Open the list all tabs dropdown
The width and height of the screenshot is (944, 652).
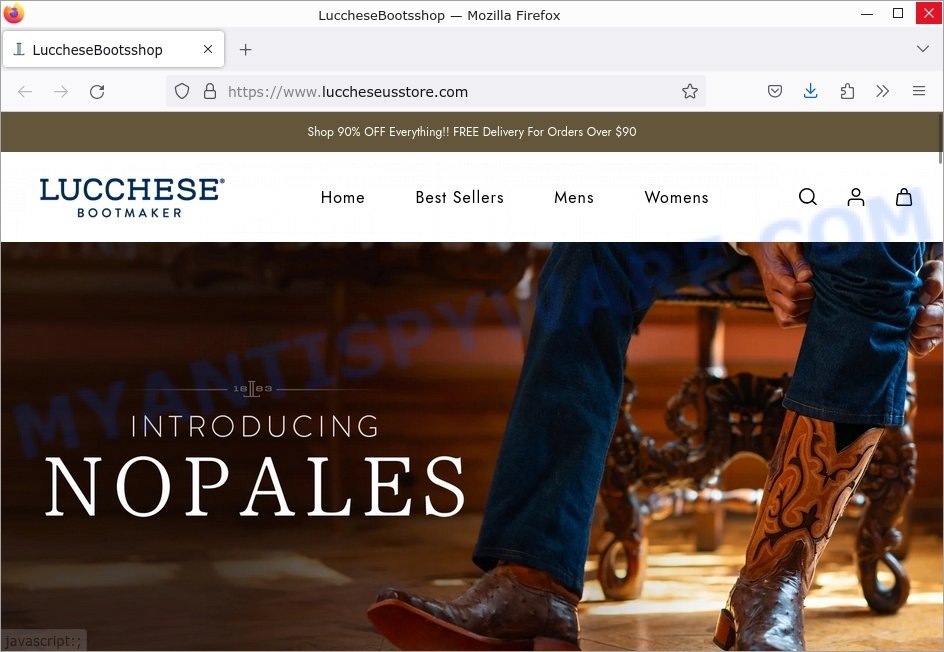pyautogui.click(x=922, y=49)
